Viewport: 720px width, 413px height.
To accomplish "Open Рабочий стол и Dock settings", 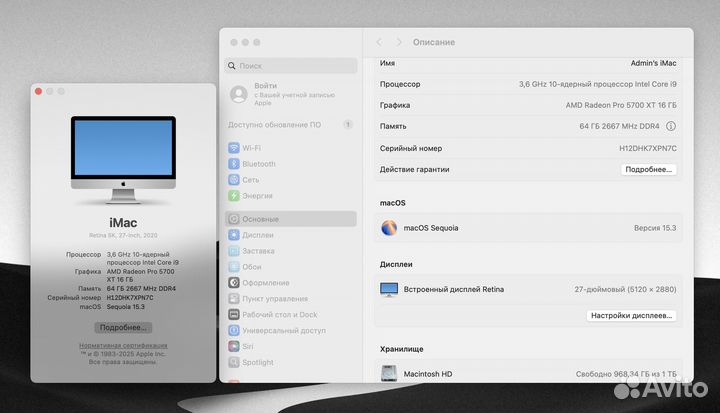I will point(291,314).
